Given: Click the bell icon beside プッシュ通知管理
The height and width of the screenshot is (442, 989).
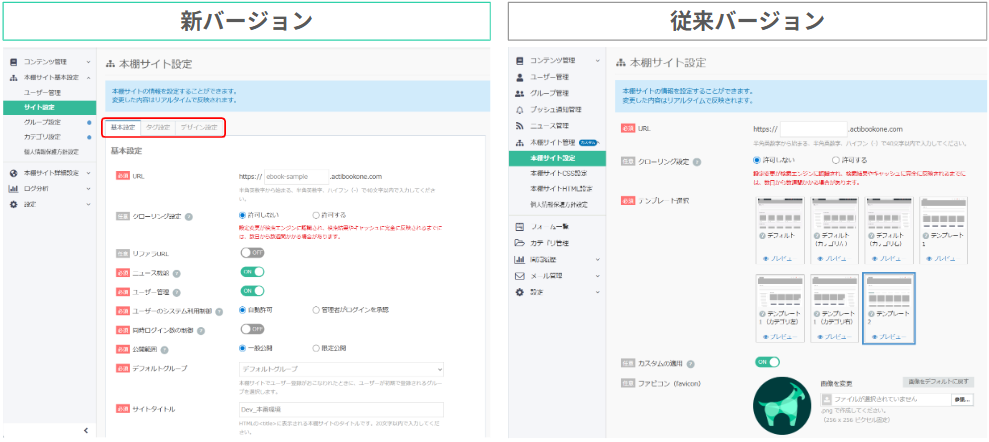Looking at the screenshot, I should click(x=520, y=109).
